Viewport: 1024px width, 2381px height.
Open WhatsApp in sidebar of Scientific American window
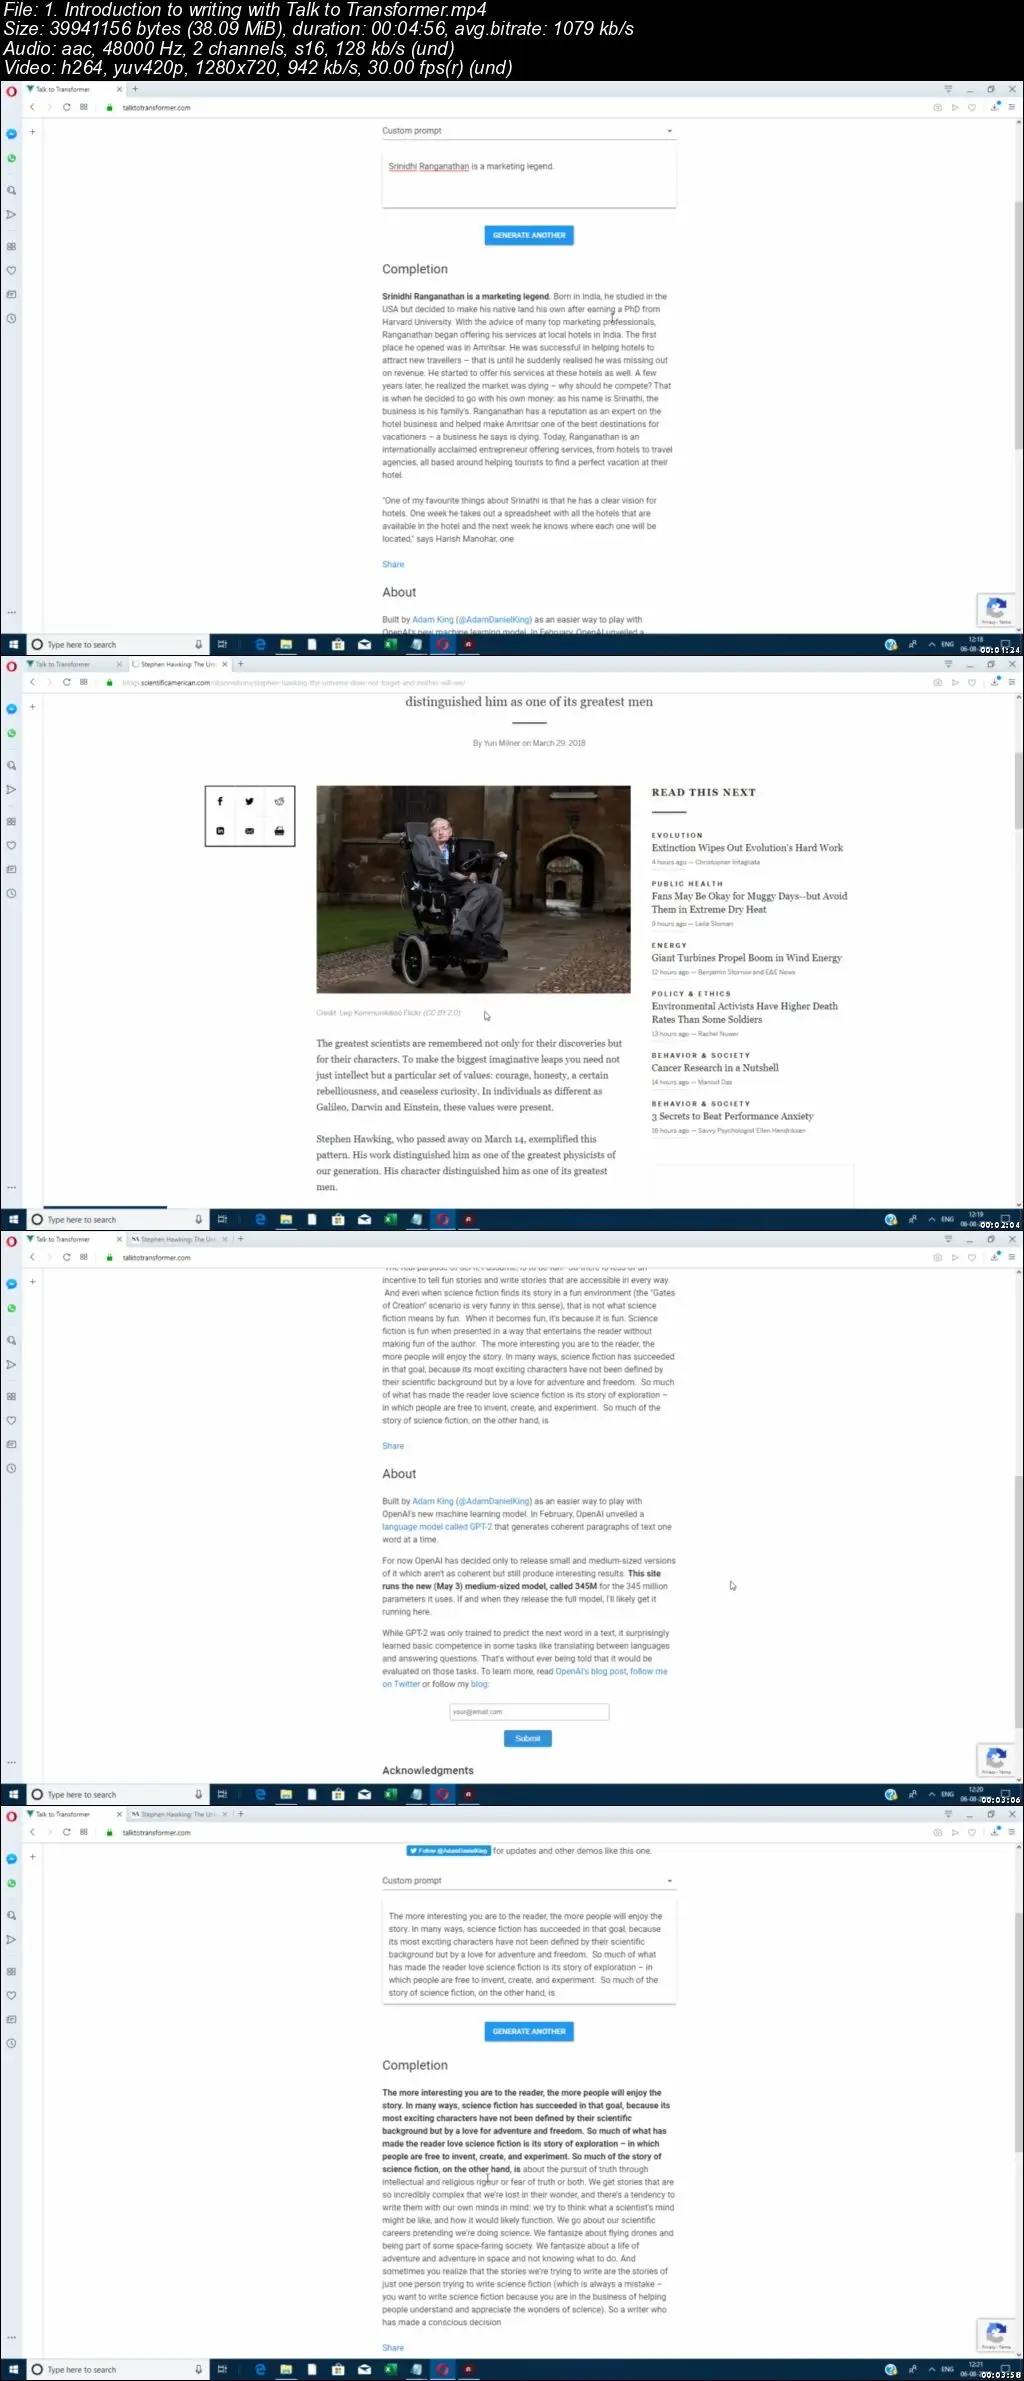click(x=12, y=733)
